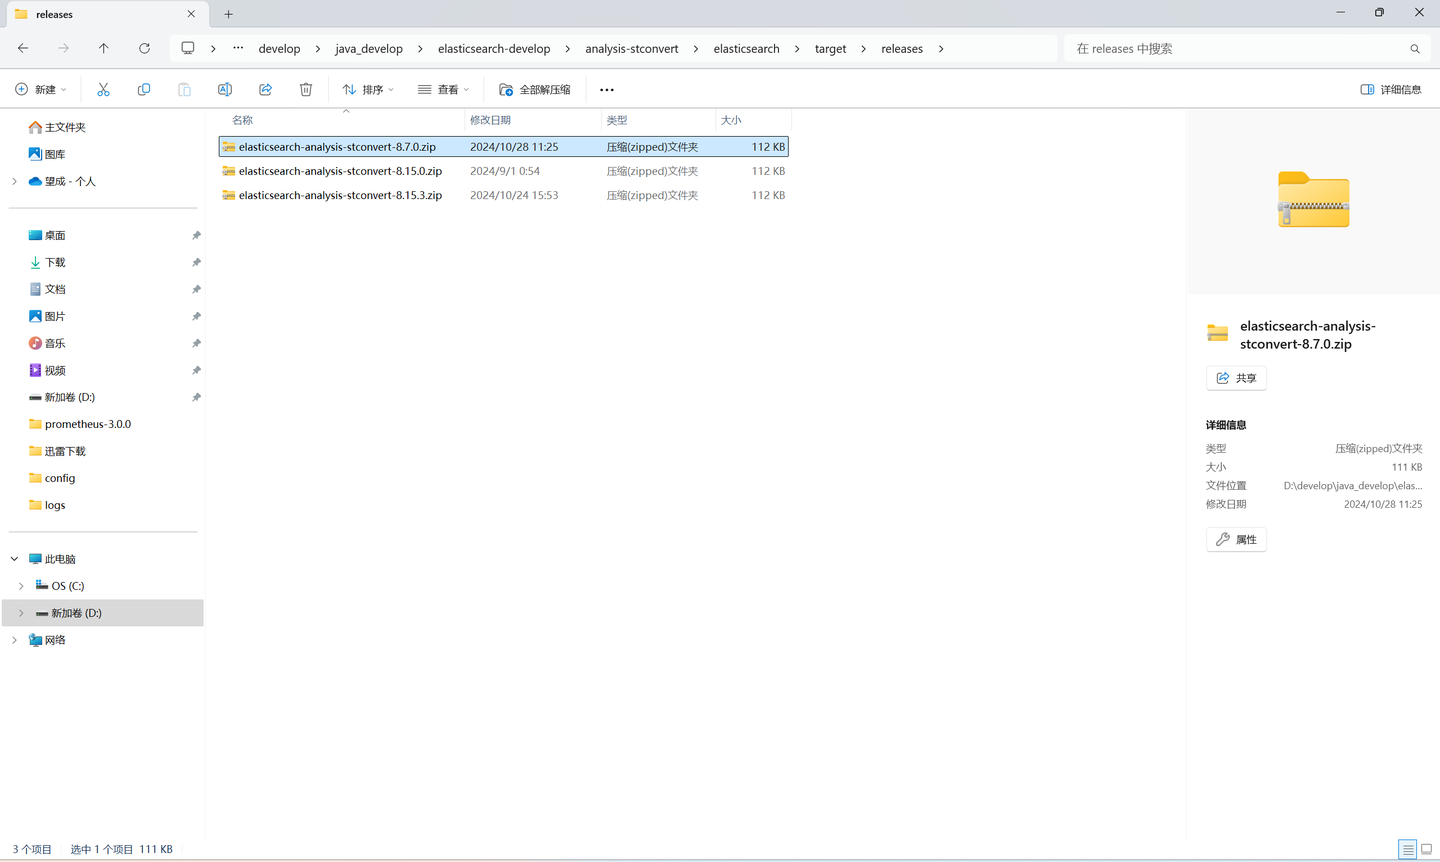1440x862 pixels.
Task: Refresh the releases folder view
Action: click(144, 48)
